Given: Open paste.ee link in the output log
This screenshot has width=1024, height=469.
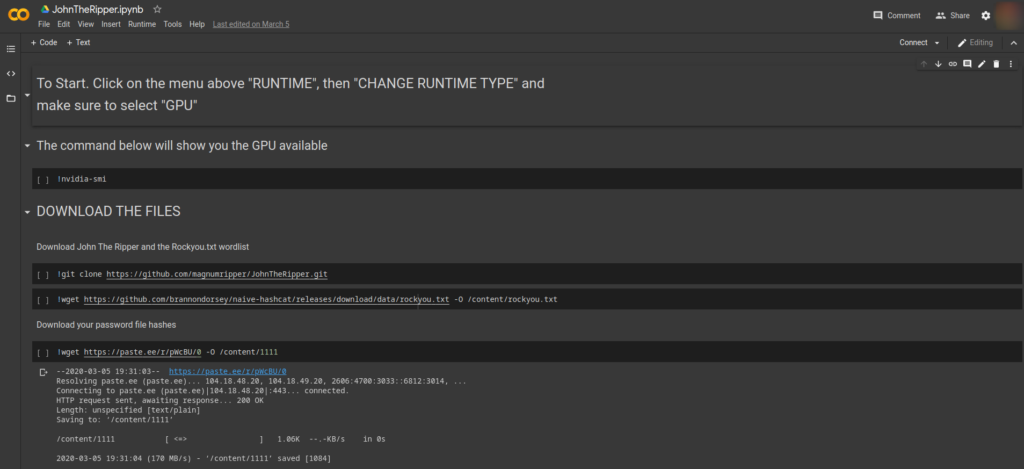Looking at the screenshot, I should point(227,371).
